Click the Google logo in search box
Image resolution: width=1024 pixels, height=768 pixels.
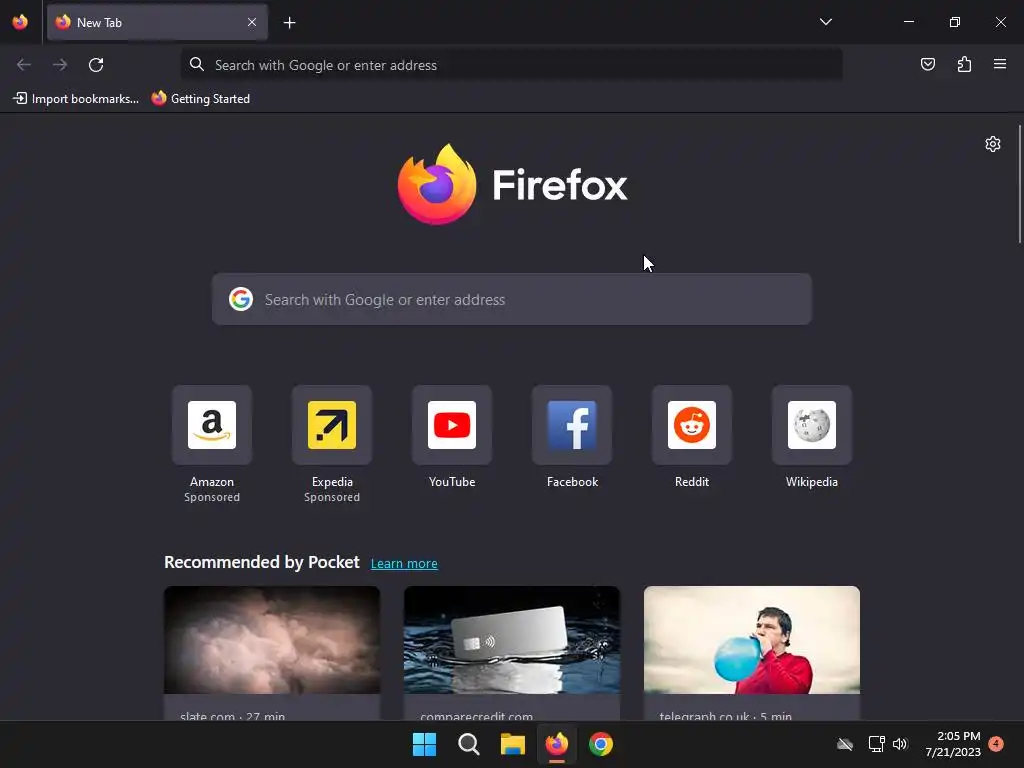(241, 299)
